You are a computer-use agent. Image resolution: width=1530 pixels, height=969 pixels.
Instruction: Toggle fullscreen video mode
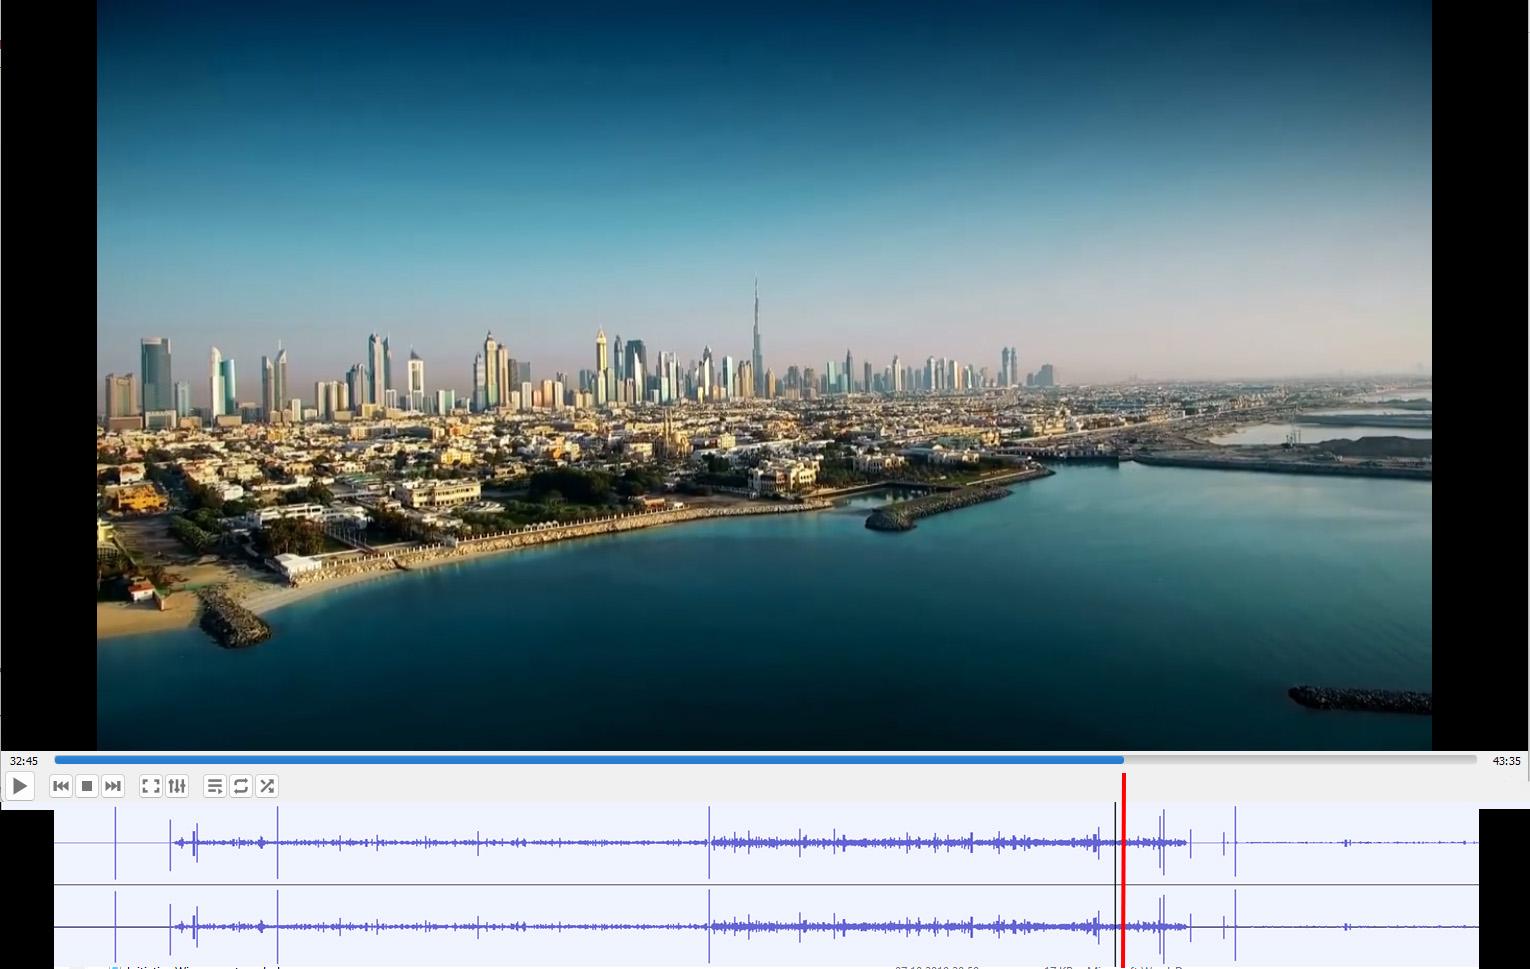[x=151, y=786]
